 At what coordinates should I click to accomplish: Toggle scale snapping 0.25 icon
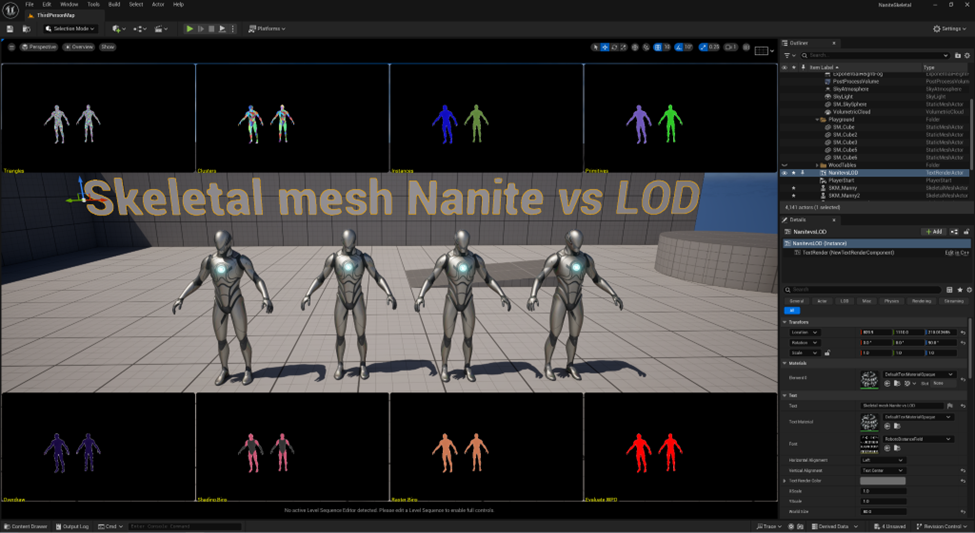(703, 47)
